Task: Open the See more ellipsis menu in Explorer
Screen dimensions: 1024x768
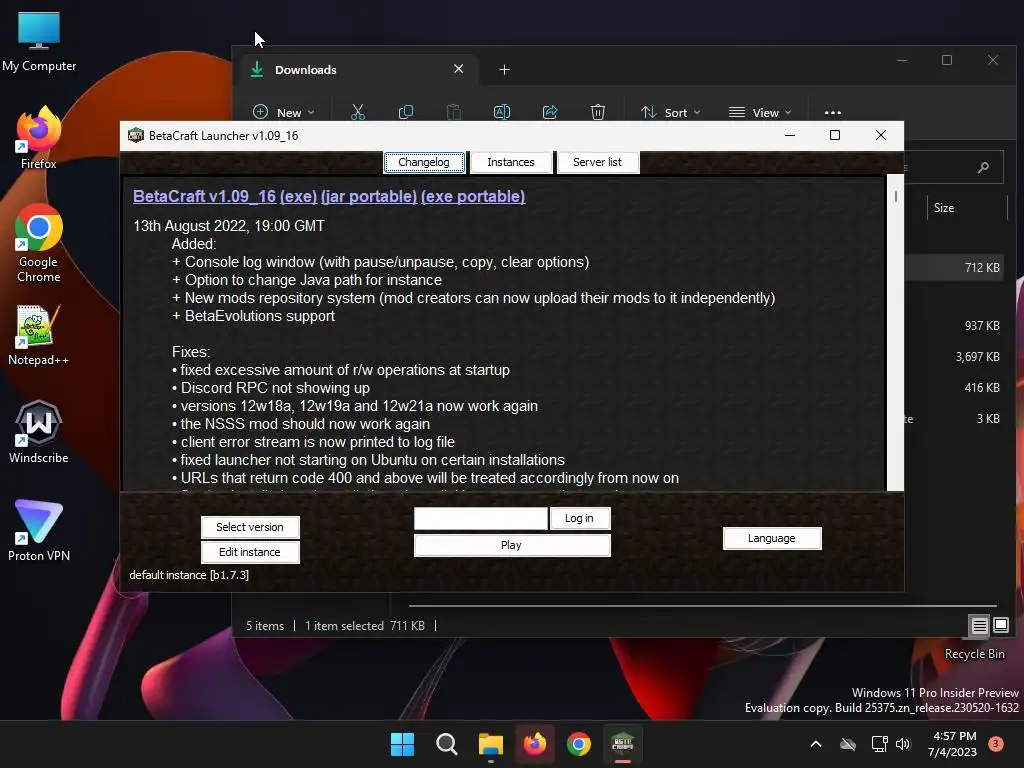Action: click(833, 112)
